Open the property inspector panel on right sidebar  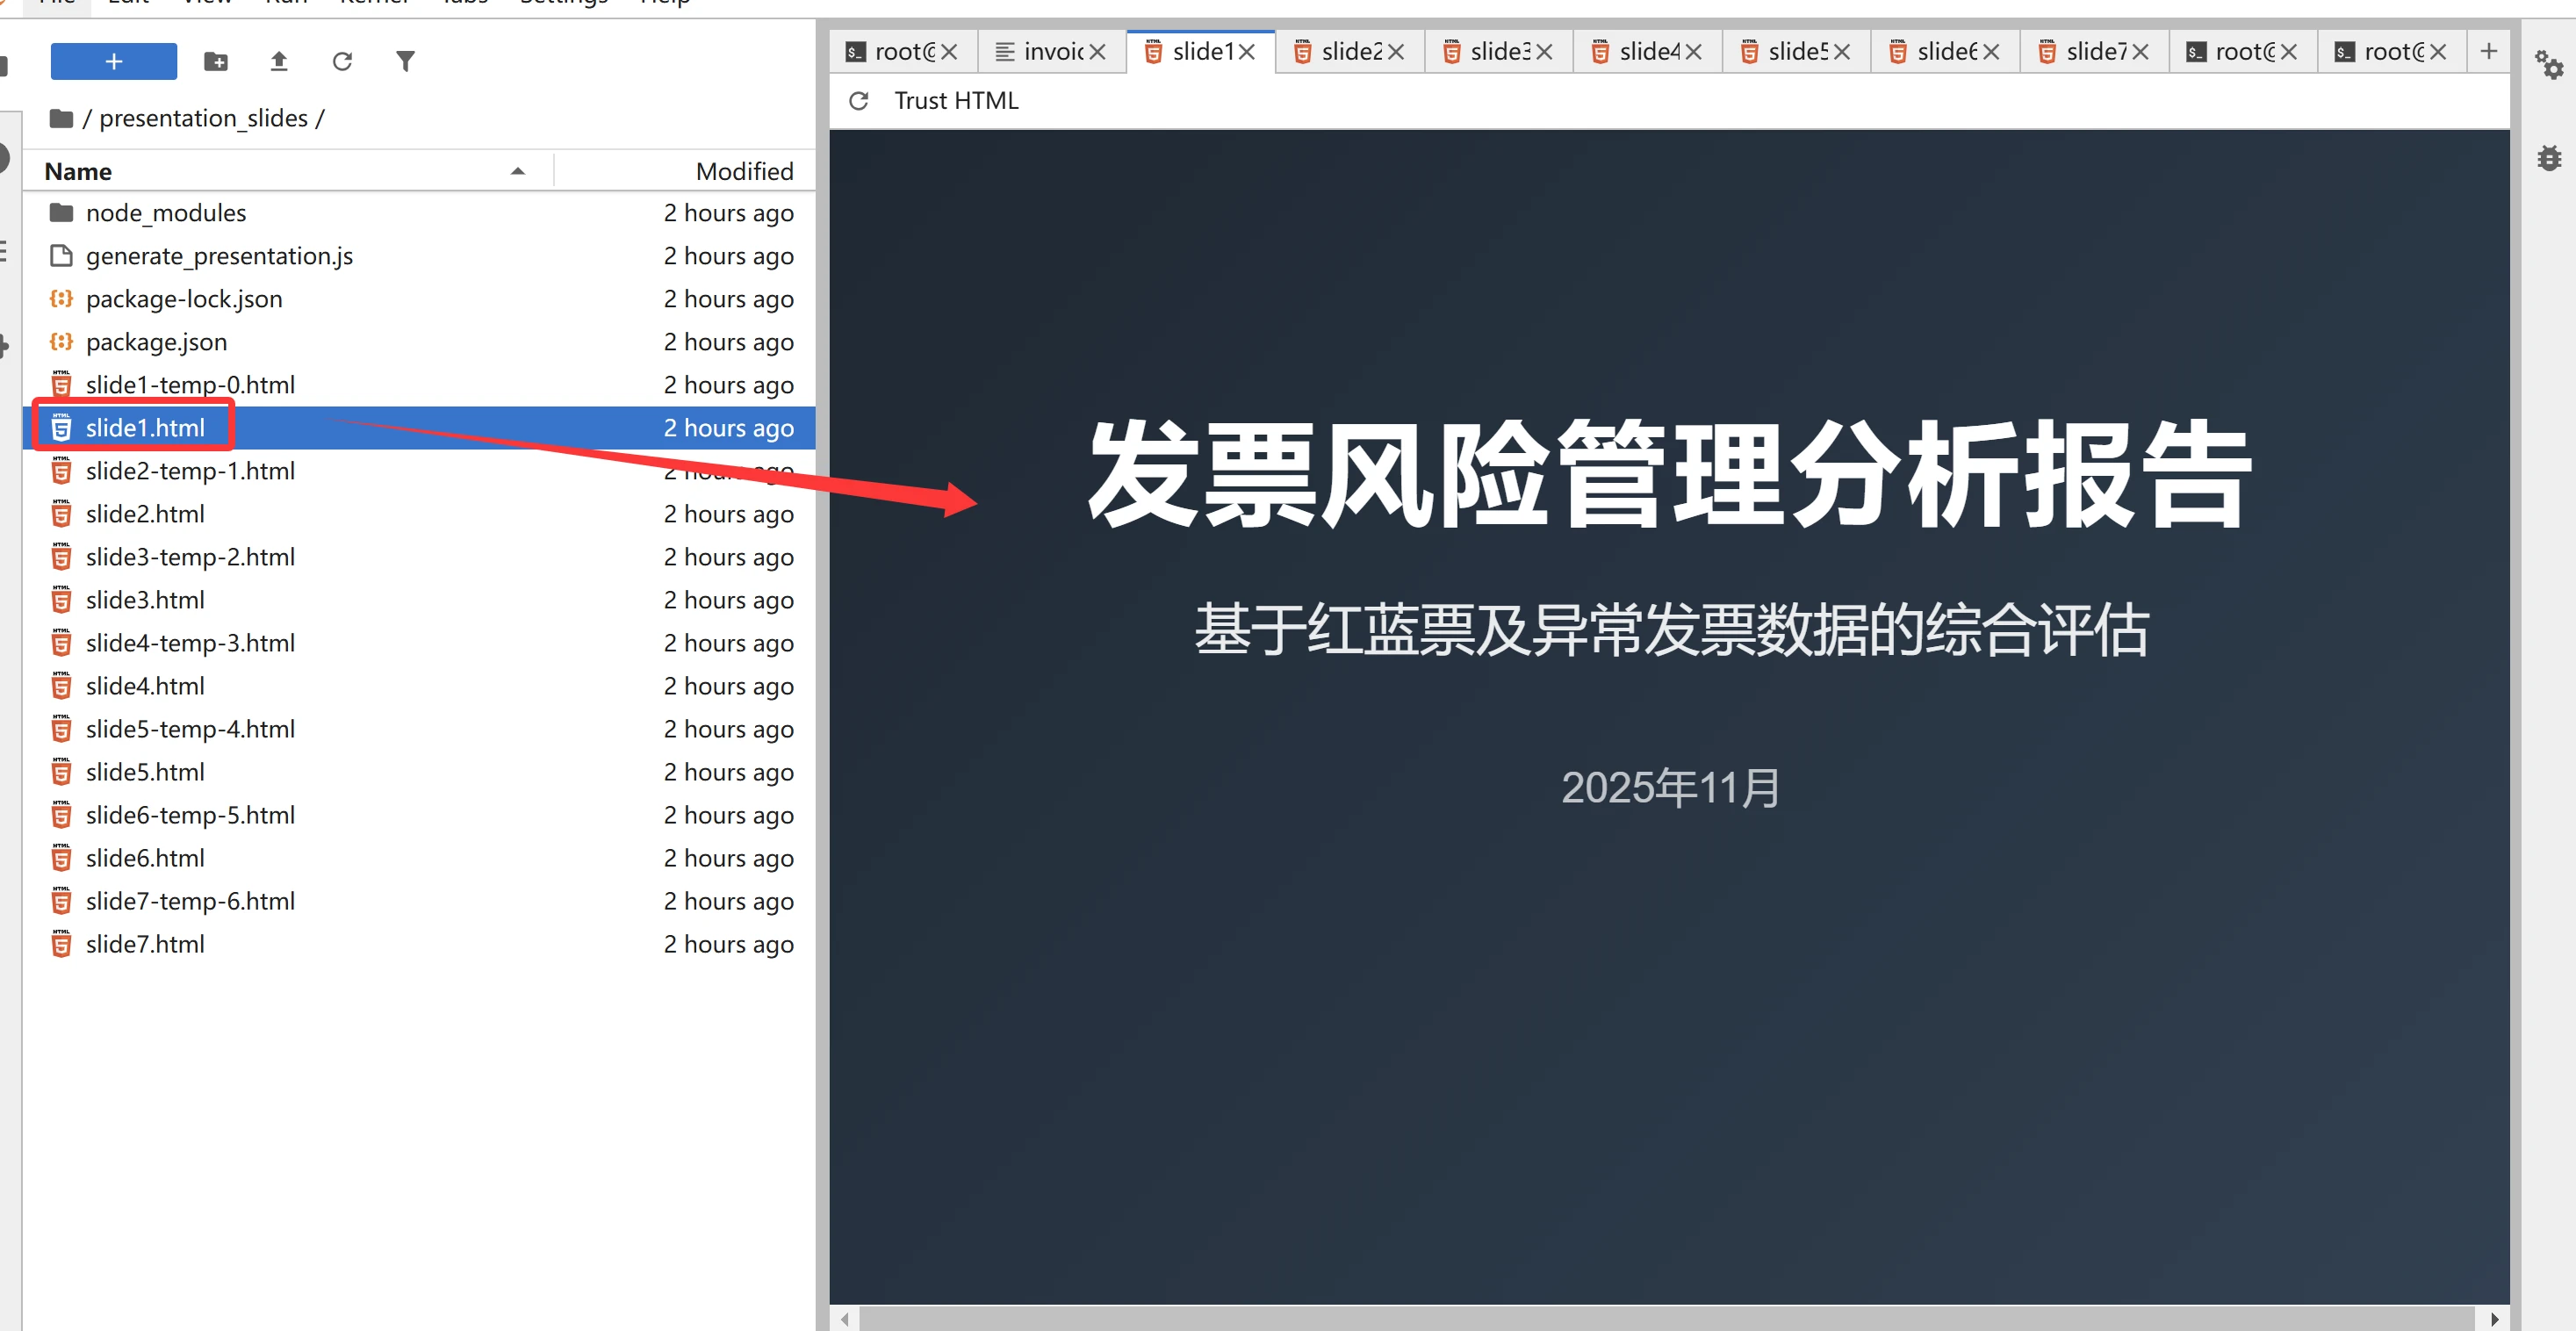[2549, 63]
